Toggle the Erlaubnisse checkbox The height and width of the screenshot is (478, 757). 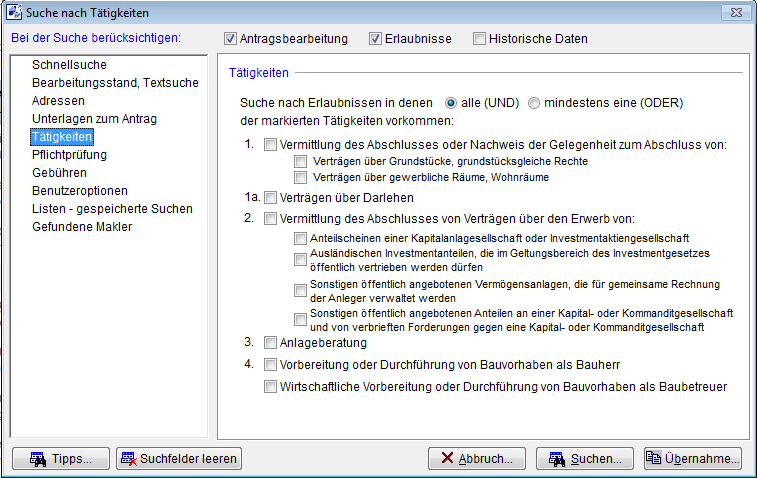[376, 39]
